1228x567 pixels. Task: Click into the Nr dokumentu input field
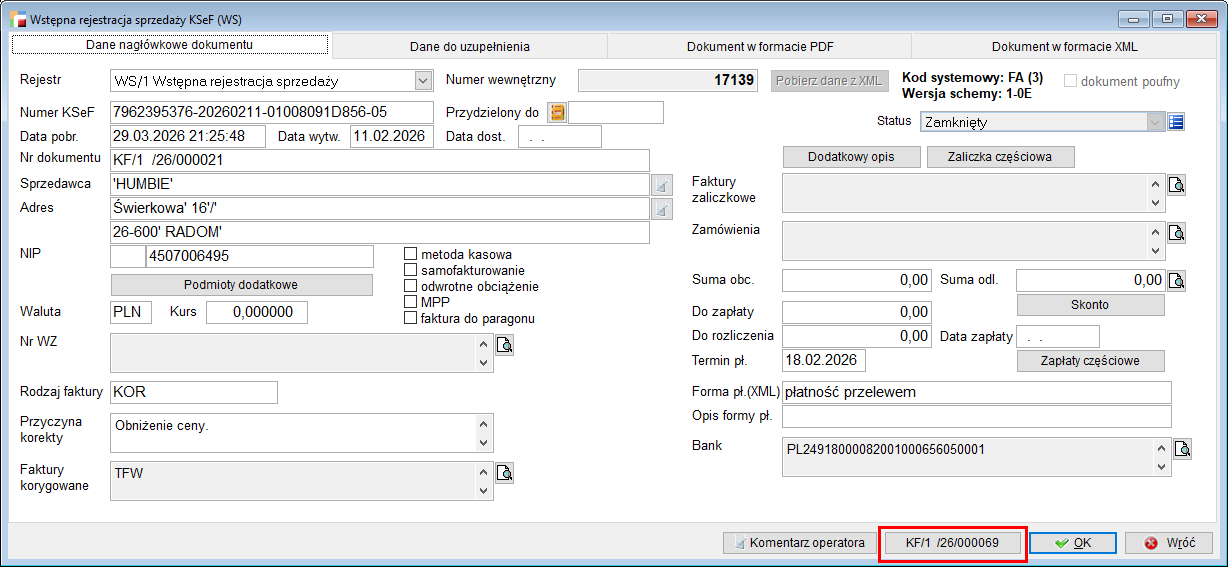tap(379, 160)
